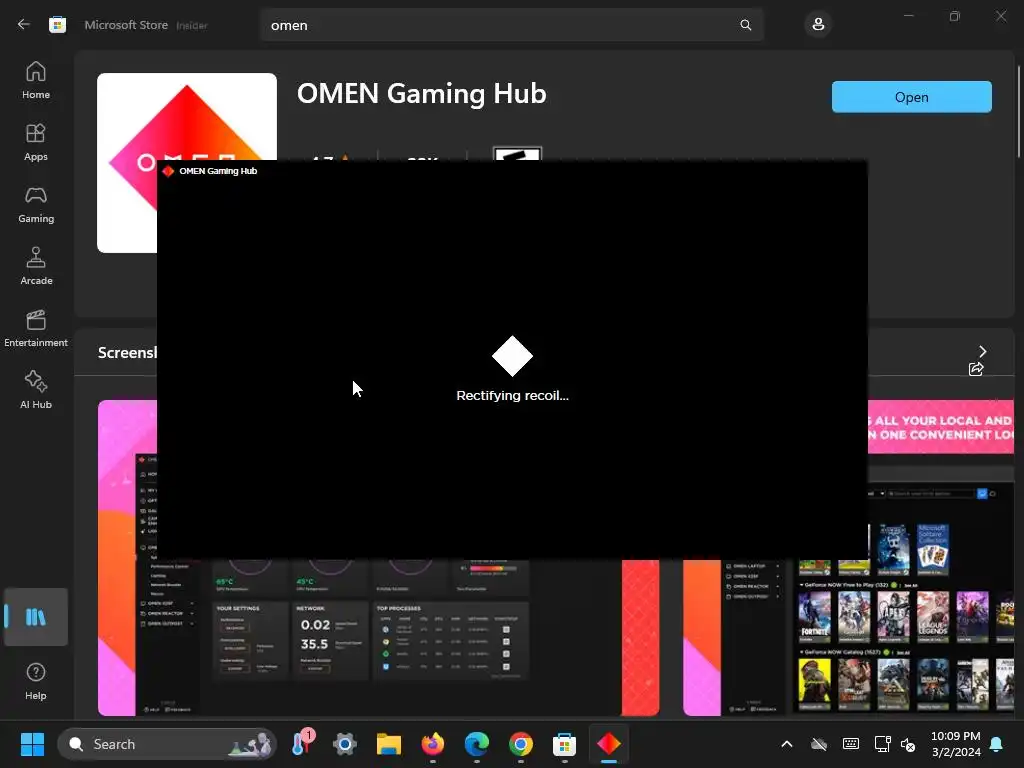Open Gaming in the Store sidebar

click(x=36, y=204)
